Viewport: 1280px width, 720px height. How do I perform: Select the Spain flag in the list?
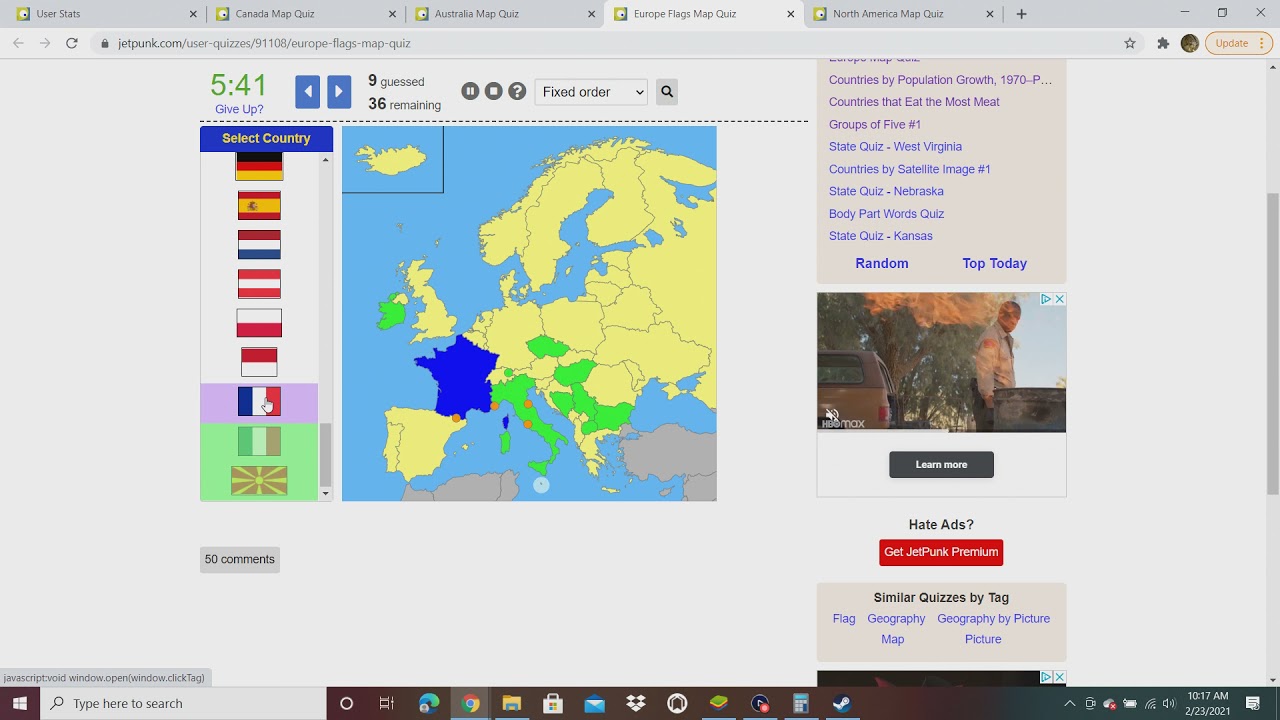pos(259,206)
